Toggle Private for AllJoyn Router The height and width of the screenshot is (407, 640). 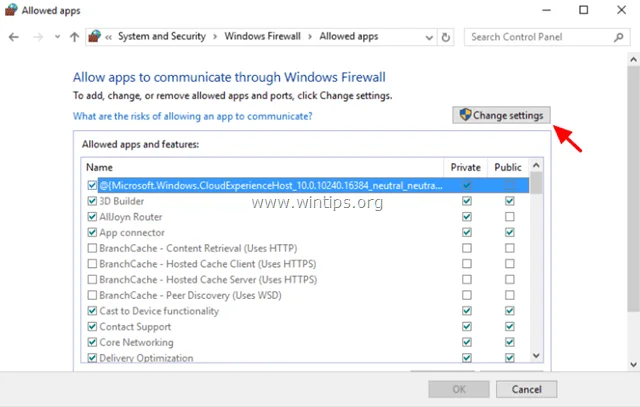pyautogui.click(x=467, y=216)
